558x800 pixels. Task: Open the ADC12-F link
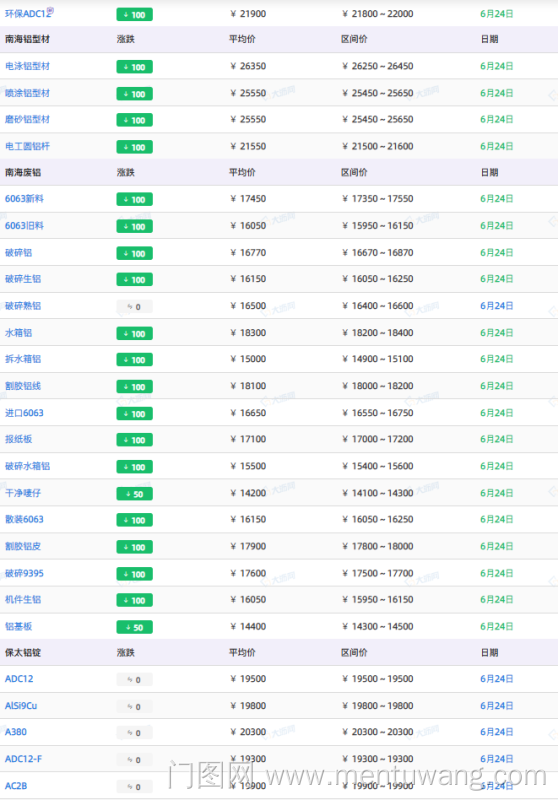23,759
